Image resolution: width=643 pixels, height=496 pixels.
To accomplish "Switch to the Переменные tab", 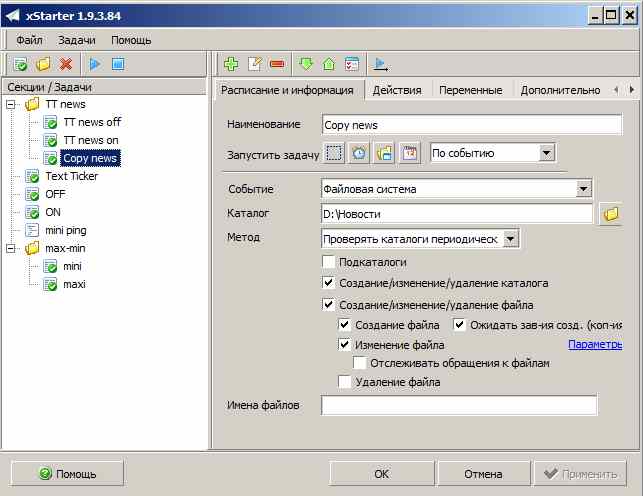I will click(x=471, y=90).
